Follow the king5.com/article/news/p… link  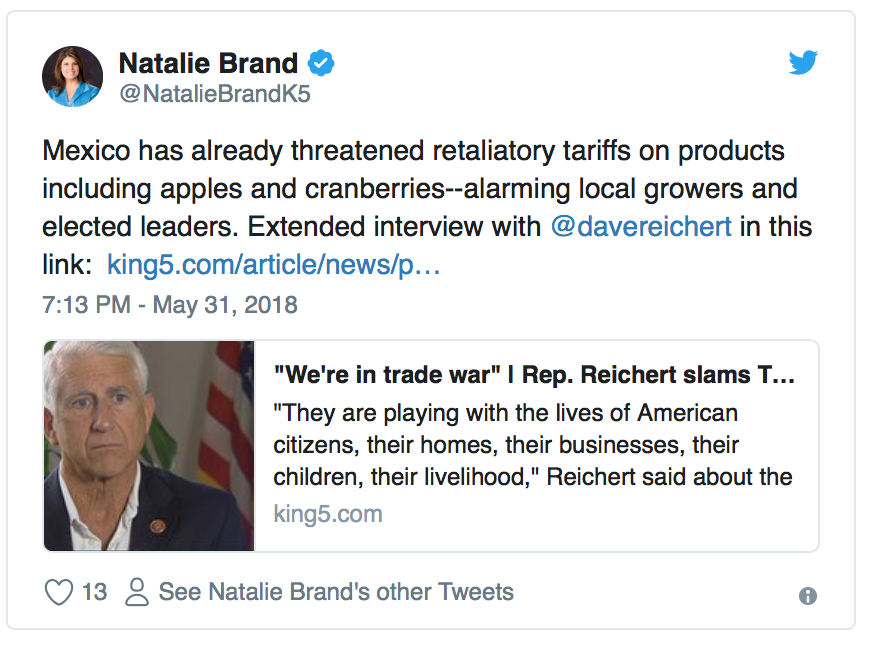(x=274, y=264)
